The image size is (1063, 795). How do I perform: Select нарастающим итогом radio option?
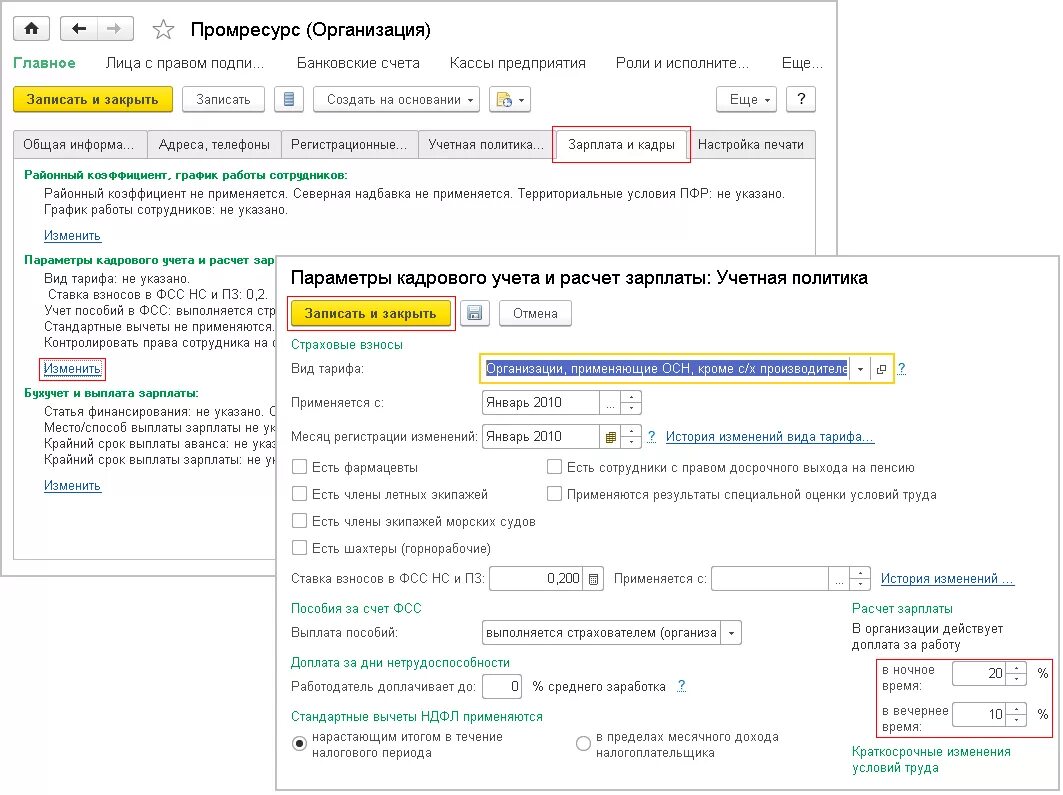[299, 743]
